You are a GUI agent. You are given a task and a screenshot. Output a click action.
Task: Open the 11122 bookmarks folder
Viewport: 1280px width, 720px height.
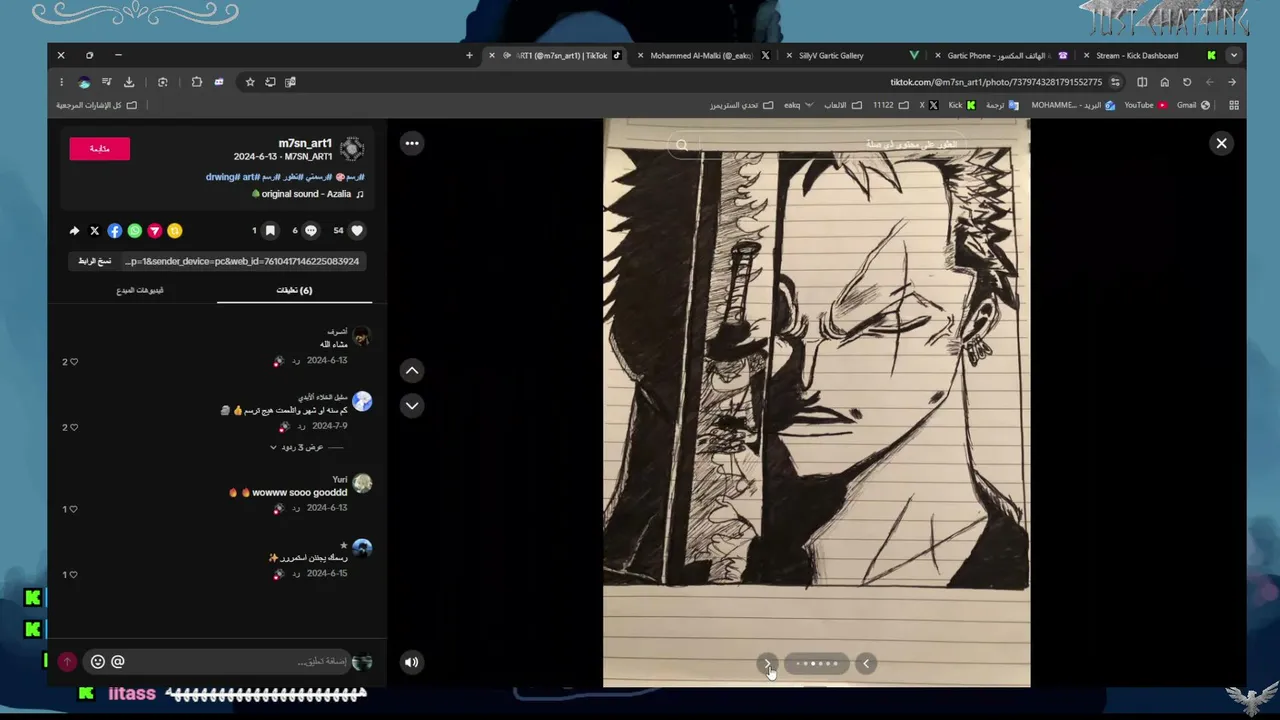point(891,105)
